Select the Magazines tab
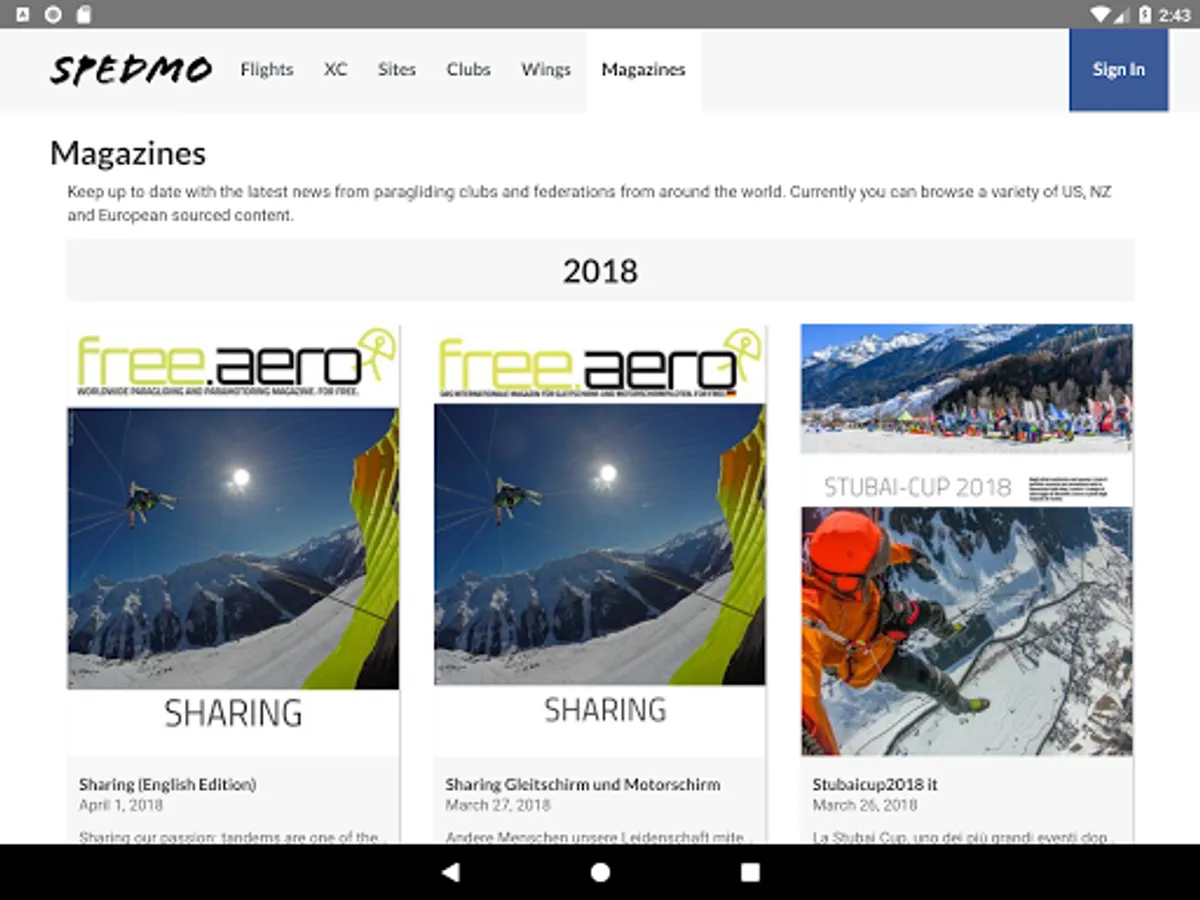Screen dimensions: 1200x900 click(x=644, y=70)
